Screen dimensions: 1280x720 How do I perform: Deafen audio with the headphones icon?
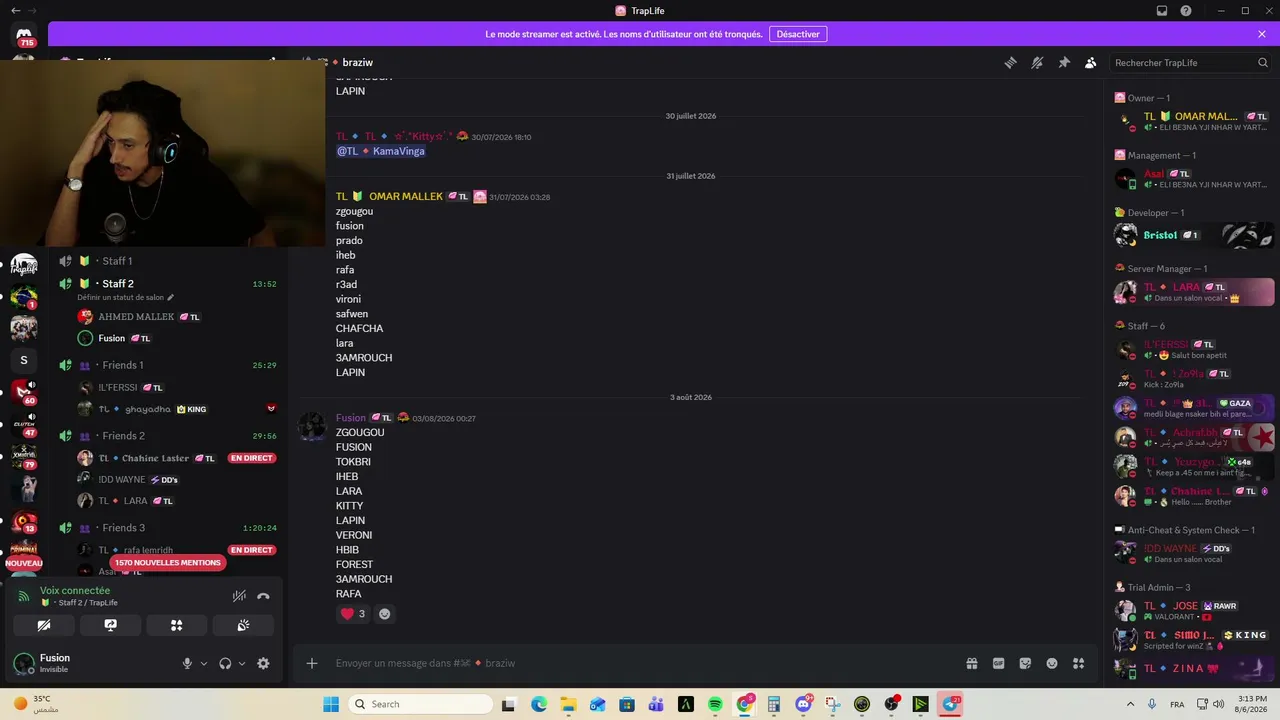pyautogui.click(x=225, y=663)
